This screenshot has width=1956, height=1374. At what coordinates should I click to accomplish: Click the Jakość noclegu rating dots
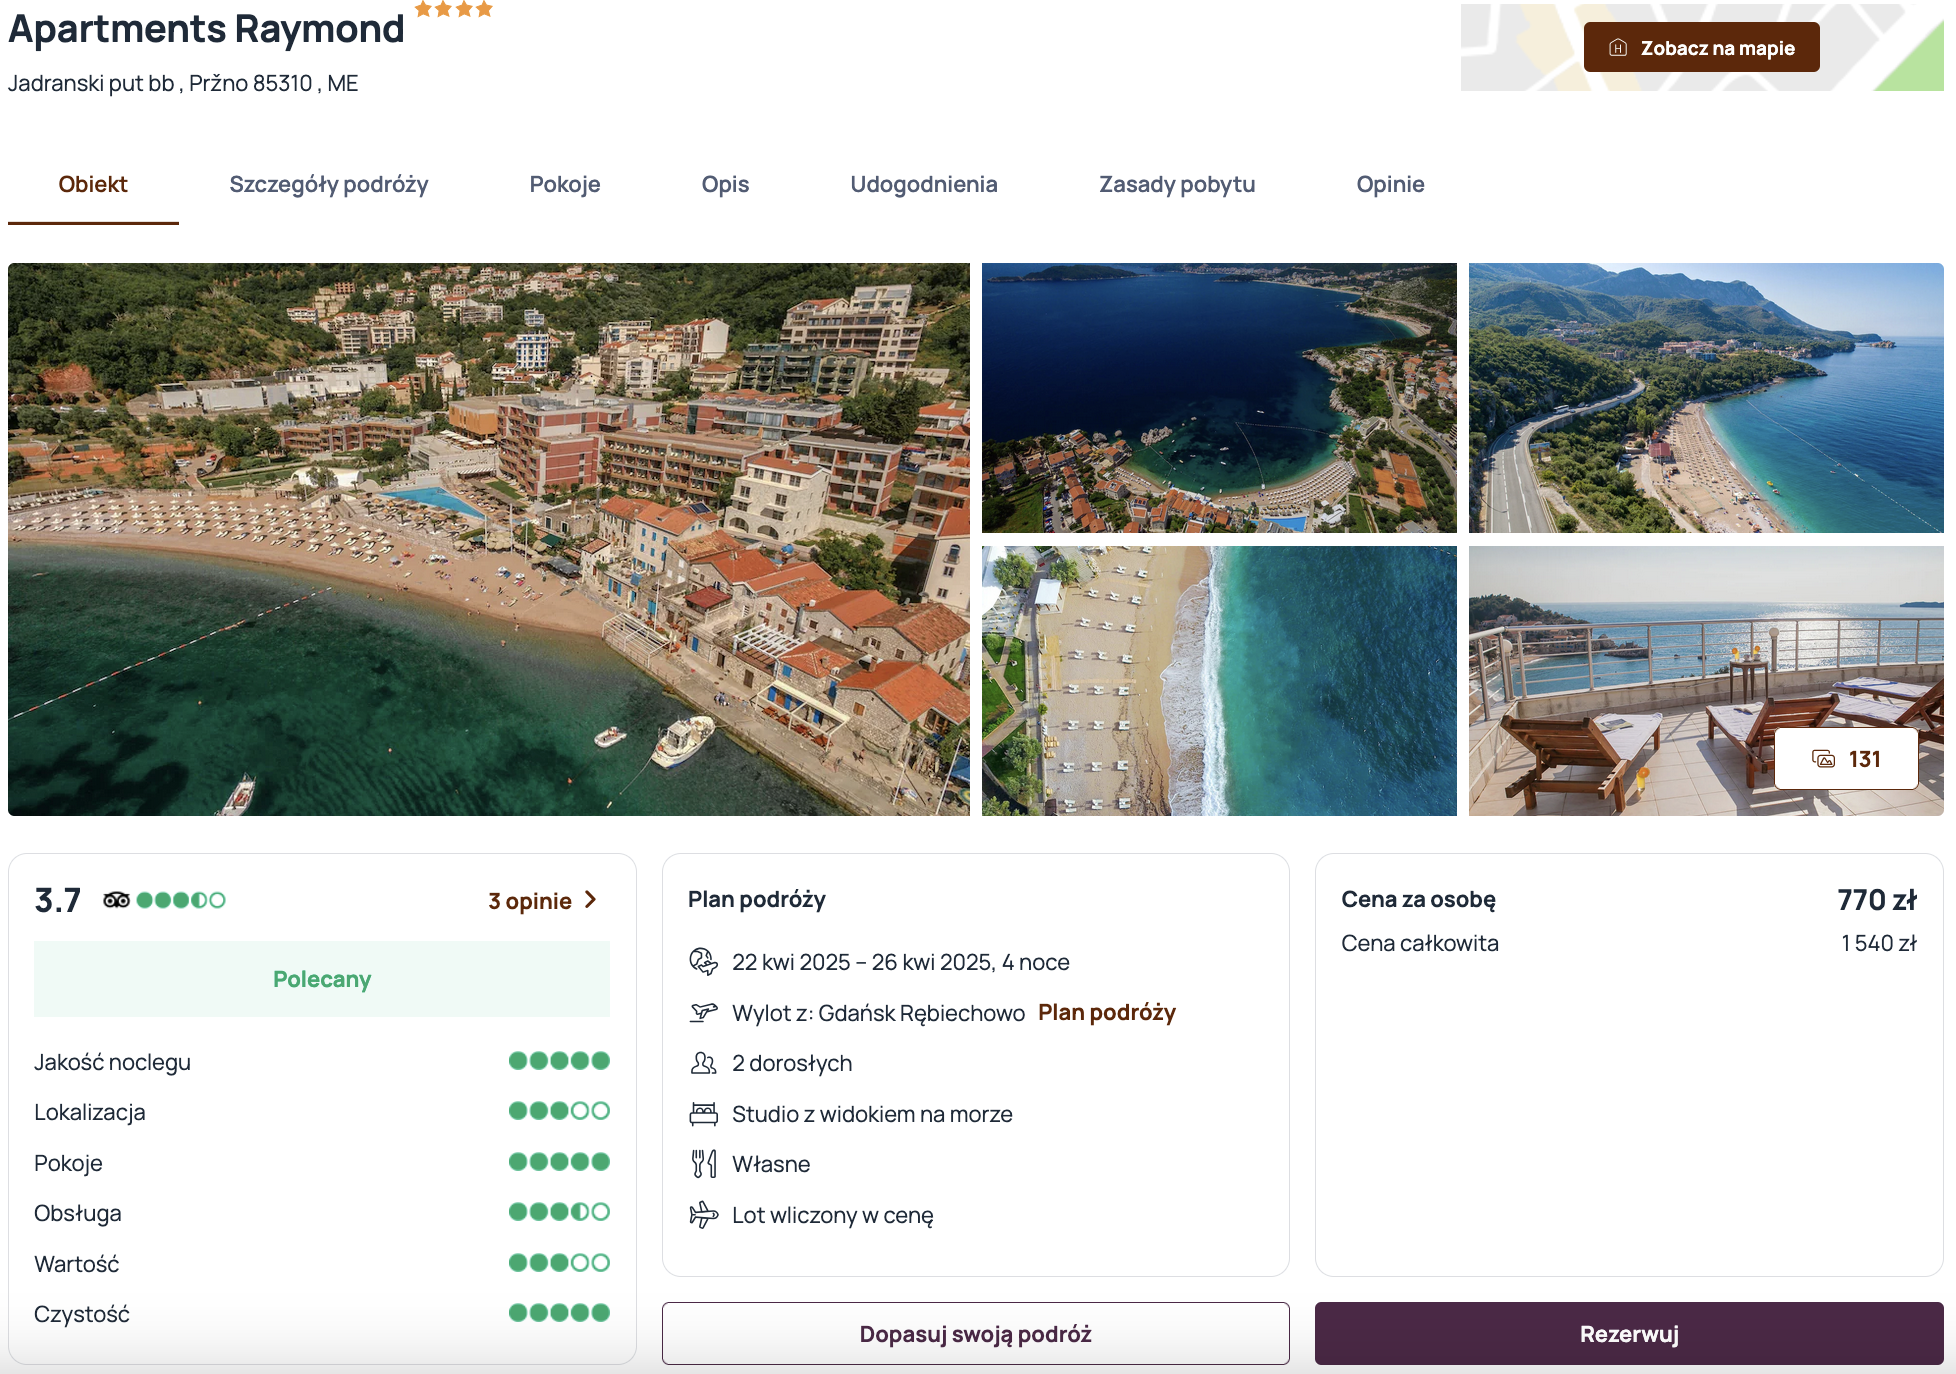pos(559,1061)
